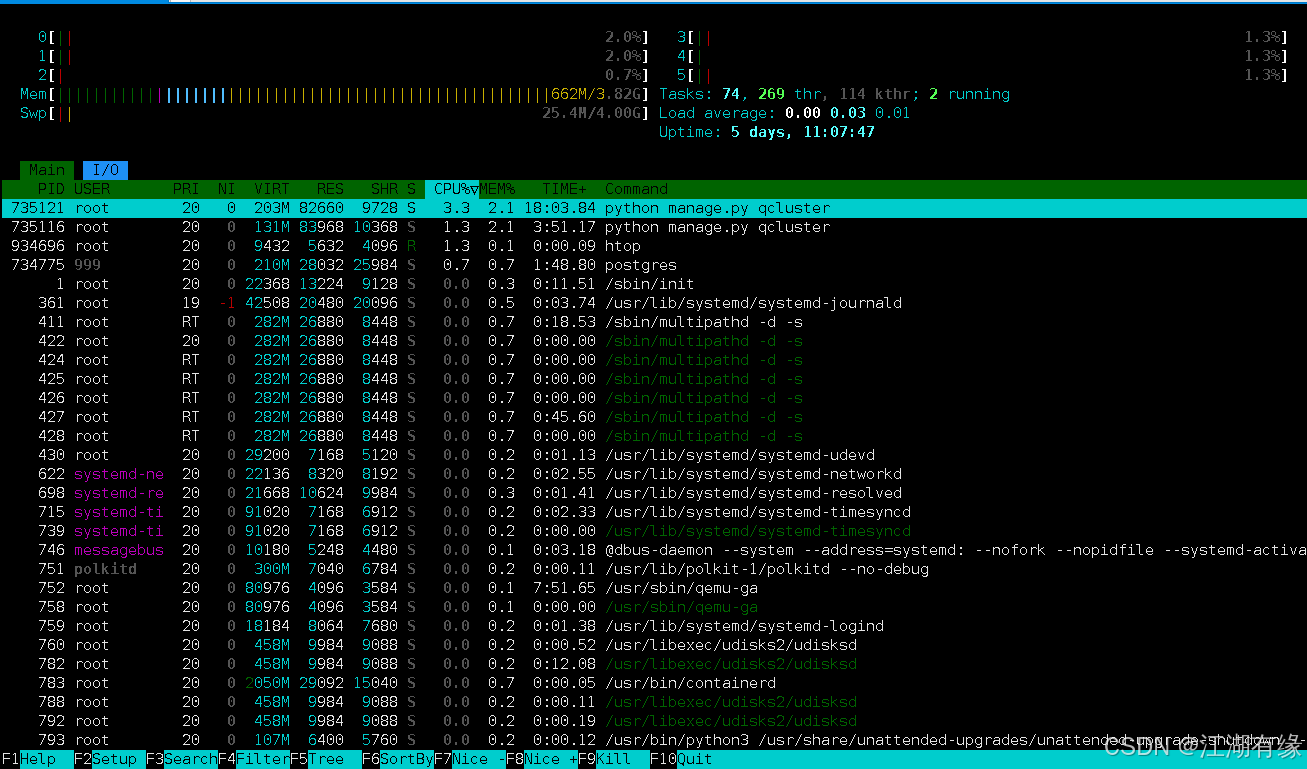This screenshot has width=1307, height=769.
Task: Select qemu-ga row PID 752
Action: pos(653,588)
